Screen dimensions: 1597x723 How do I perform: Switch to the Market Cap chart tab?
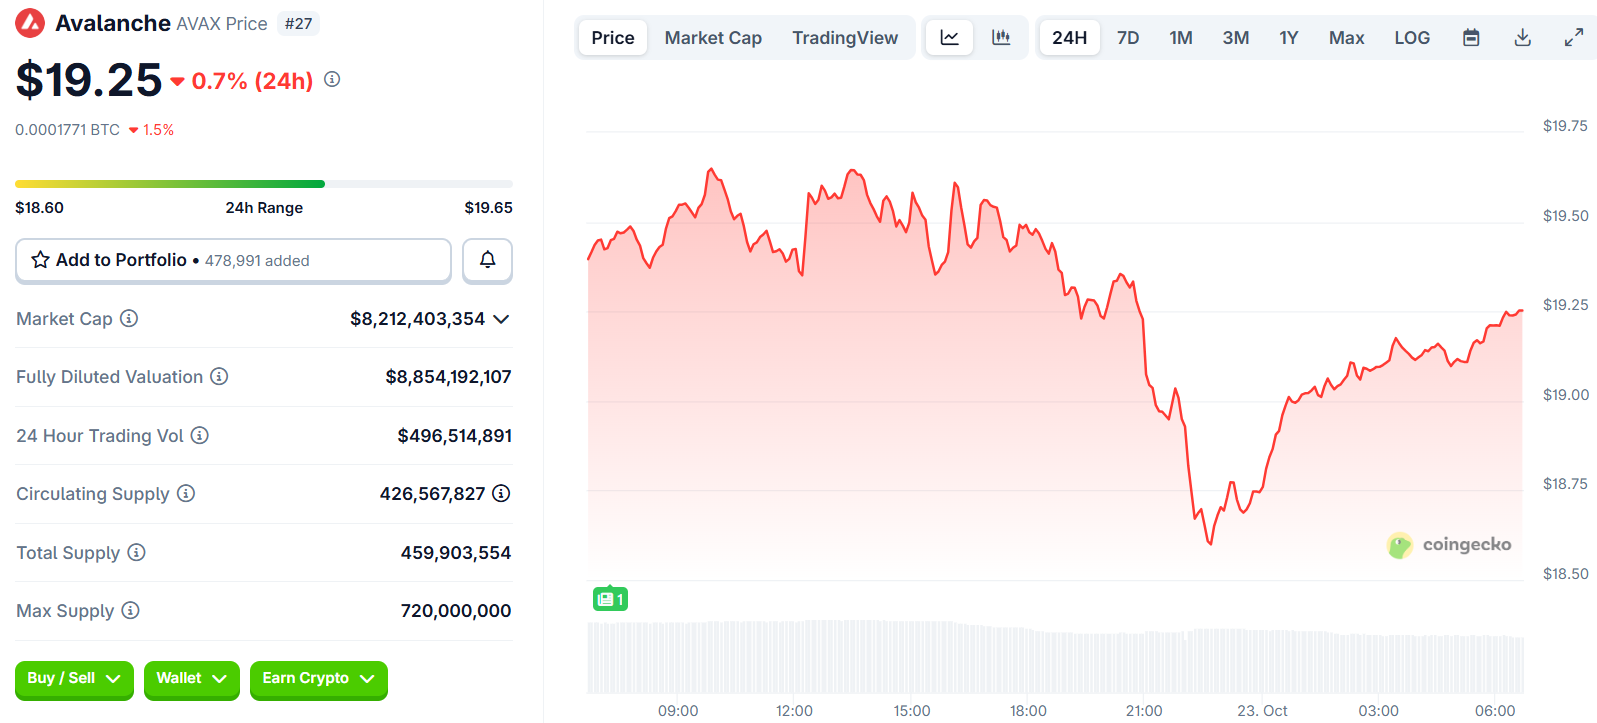coord(713,38)
